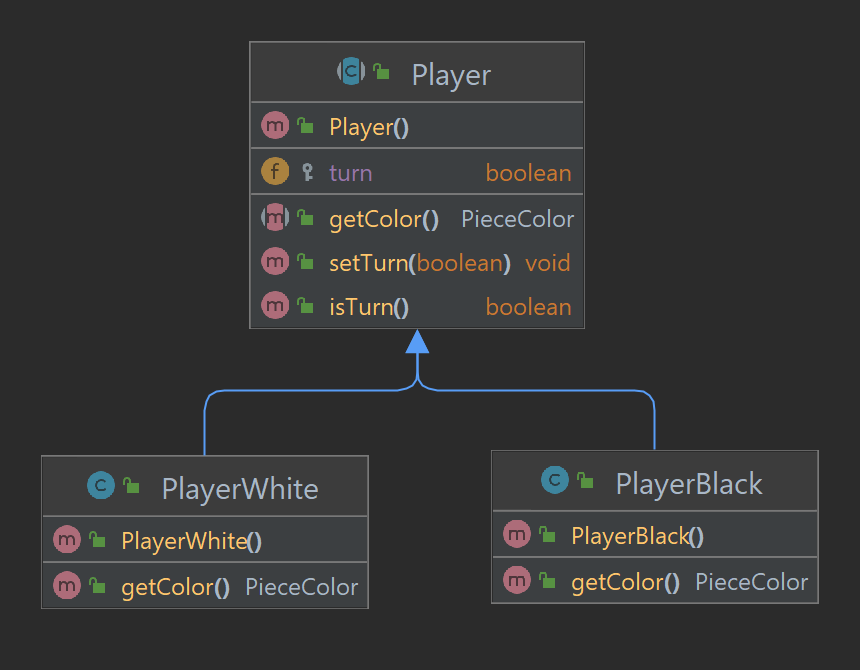The width and height of the screenshot is (860, 670).
Task: Select the PlayerBlack class icon
Action: click(555, 481)
